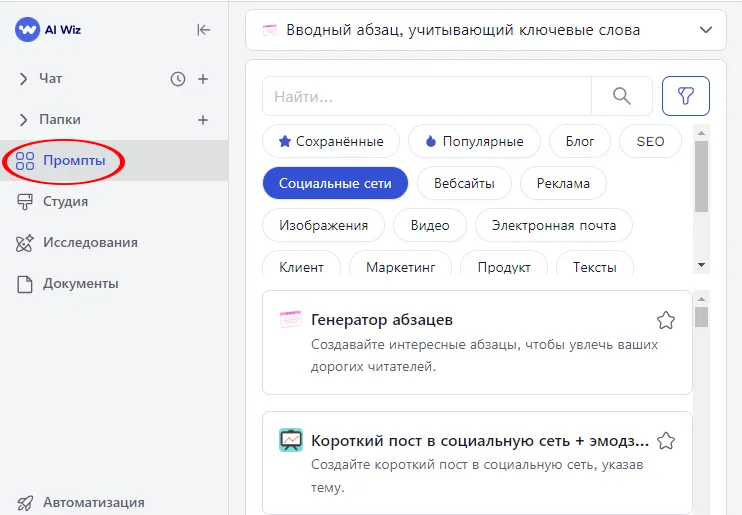Open chat history clock icon
This screenshot has width=742, height=515.
click(178, 79)
